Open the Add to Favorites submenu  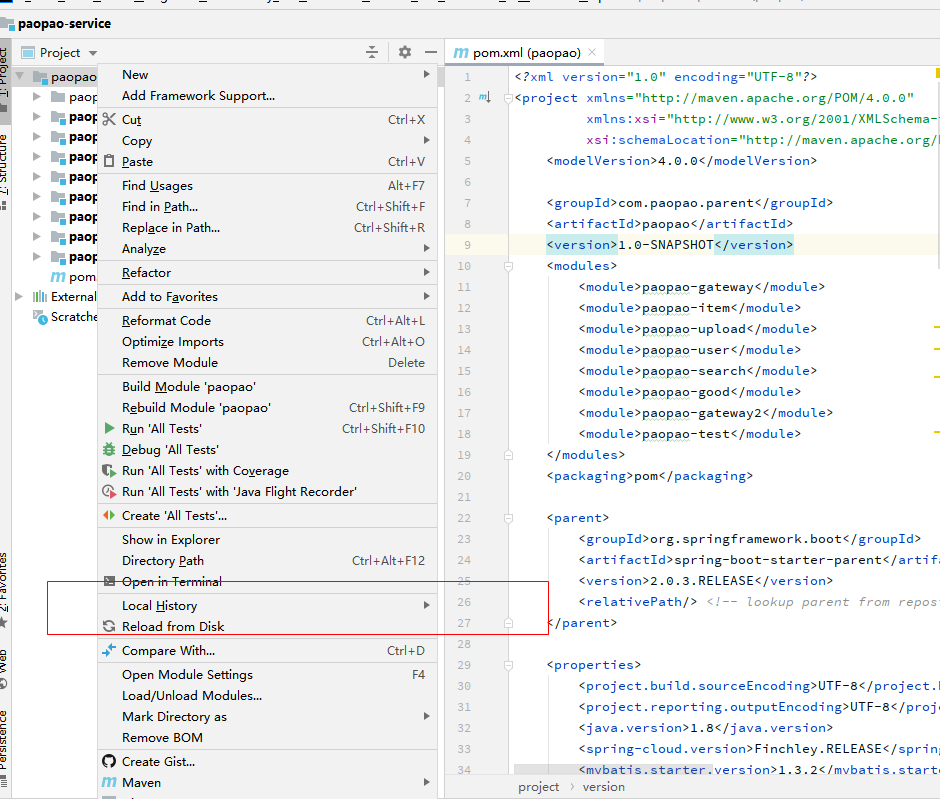[x=267, y=296]
